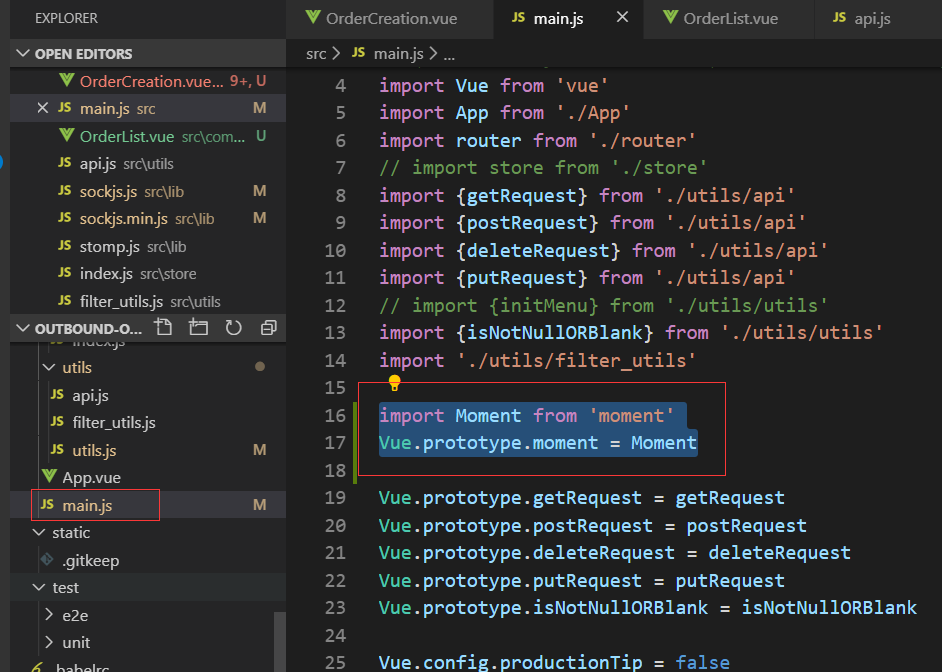Open sockjs.js in Open Editors
Image resolution: width=942 pixels, height=672 pixels.
[148, 191]
